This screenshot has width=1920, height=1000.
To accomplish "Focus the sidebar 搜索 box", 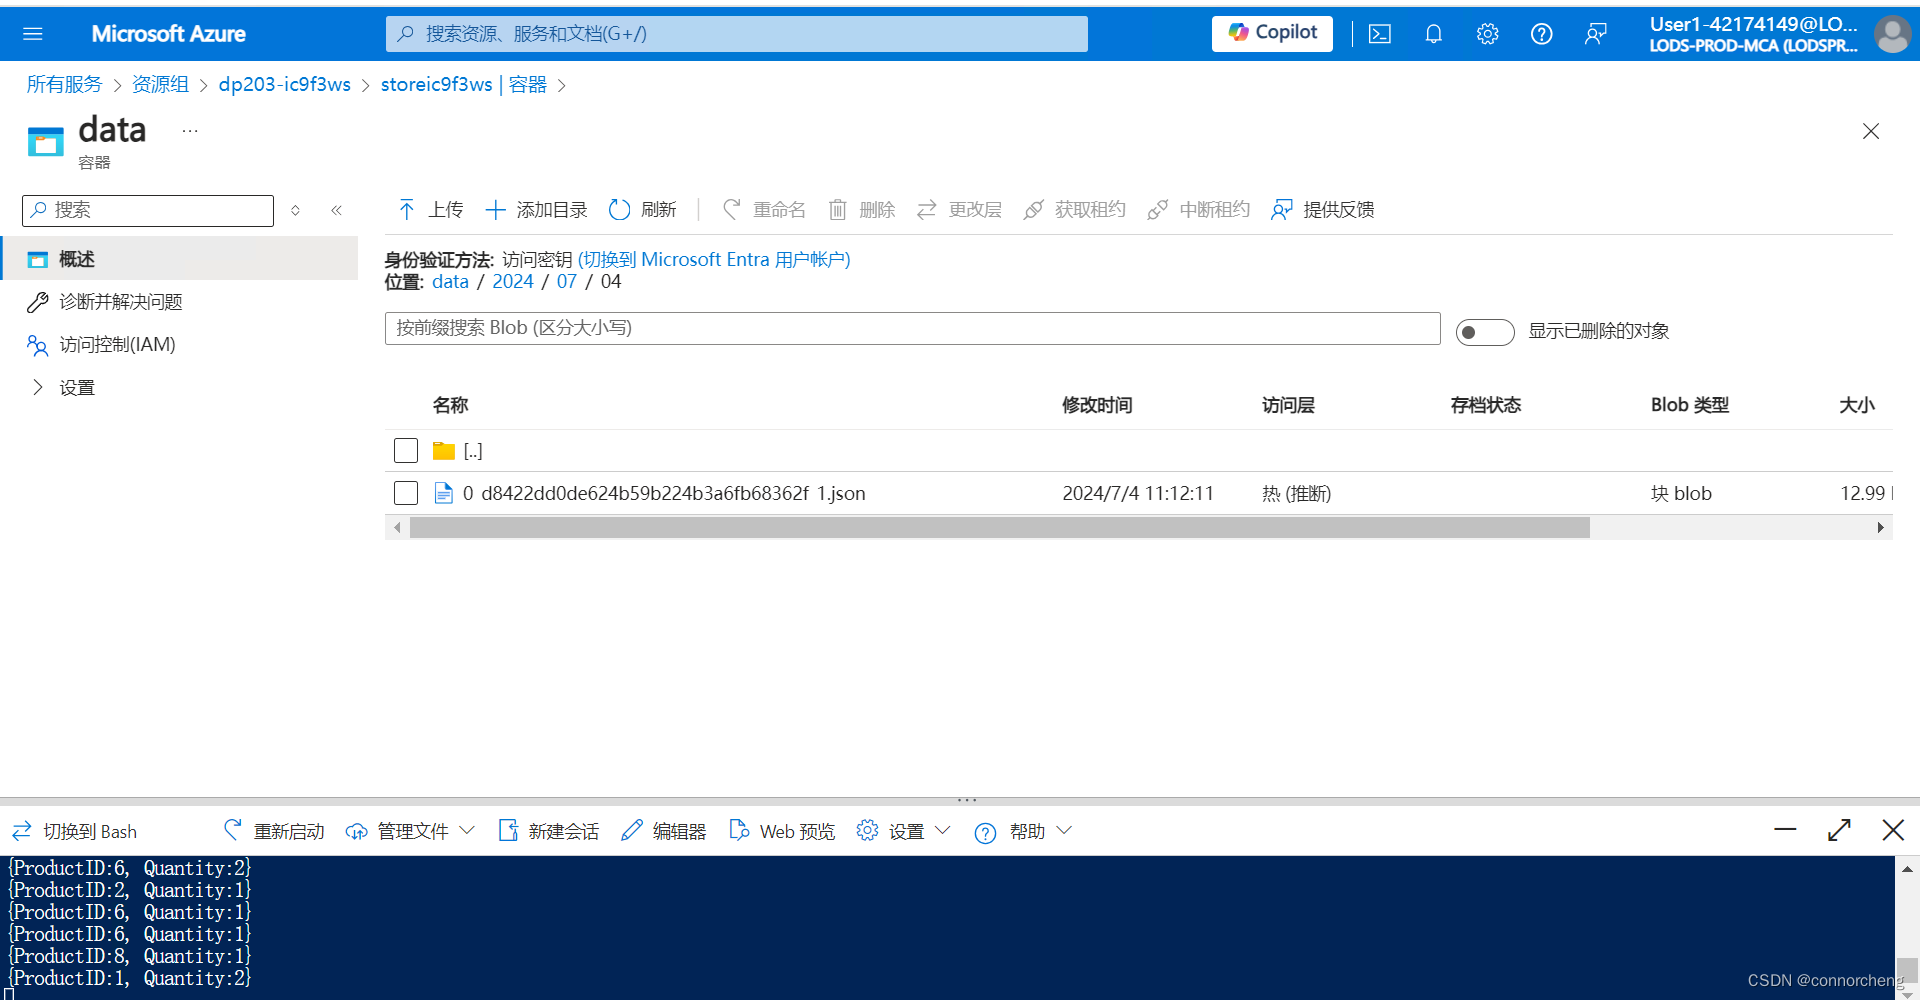I will coord(148,210).
